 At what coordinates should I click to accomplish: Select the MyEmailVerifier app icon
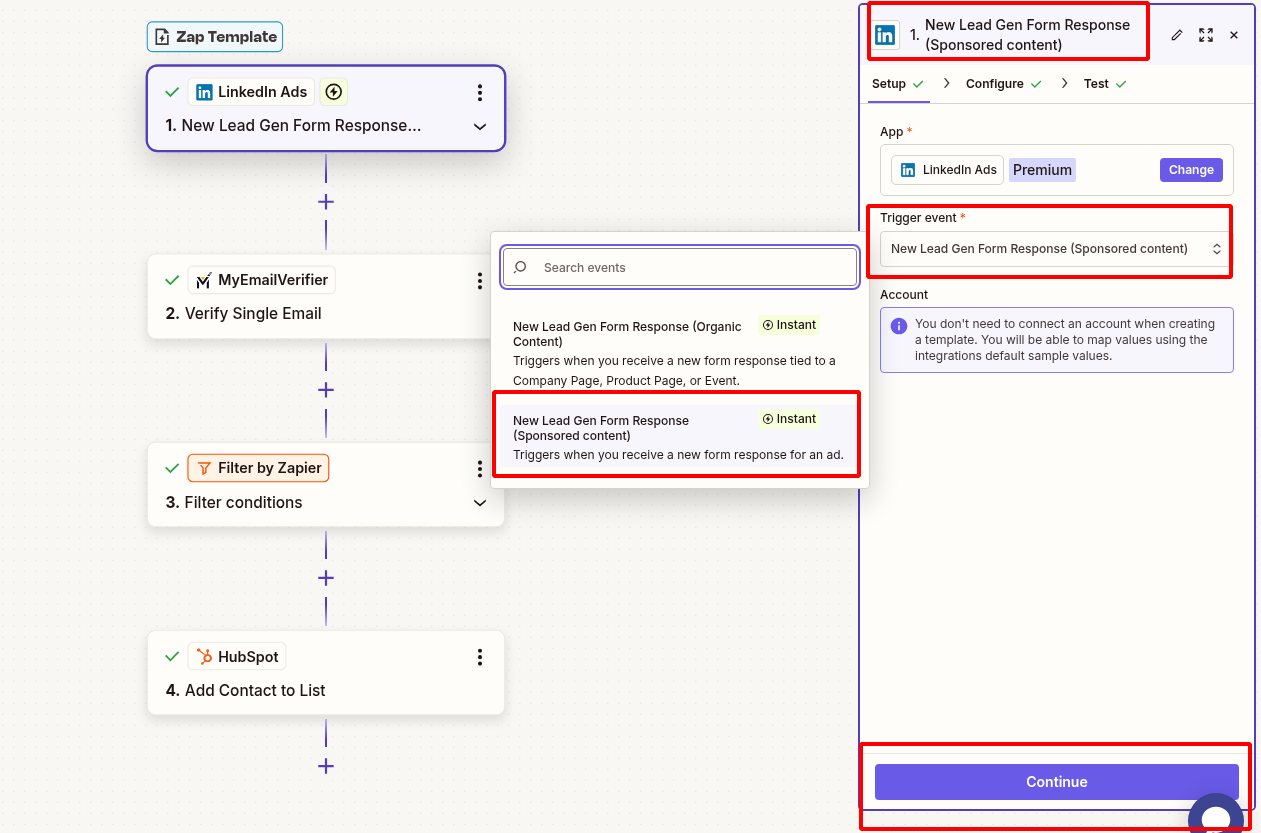pyautogui.click(x=204, y=279)
